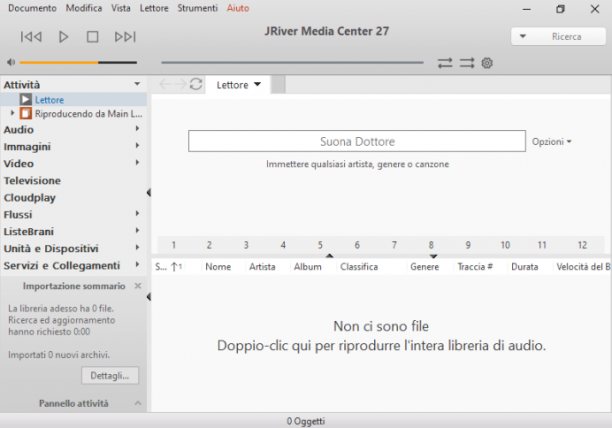The width and height of the screenshot is (612, 428).
Task: Click the Lettore play icon in tree
Action: (26, 99)
